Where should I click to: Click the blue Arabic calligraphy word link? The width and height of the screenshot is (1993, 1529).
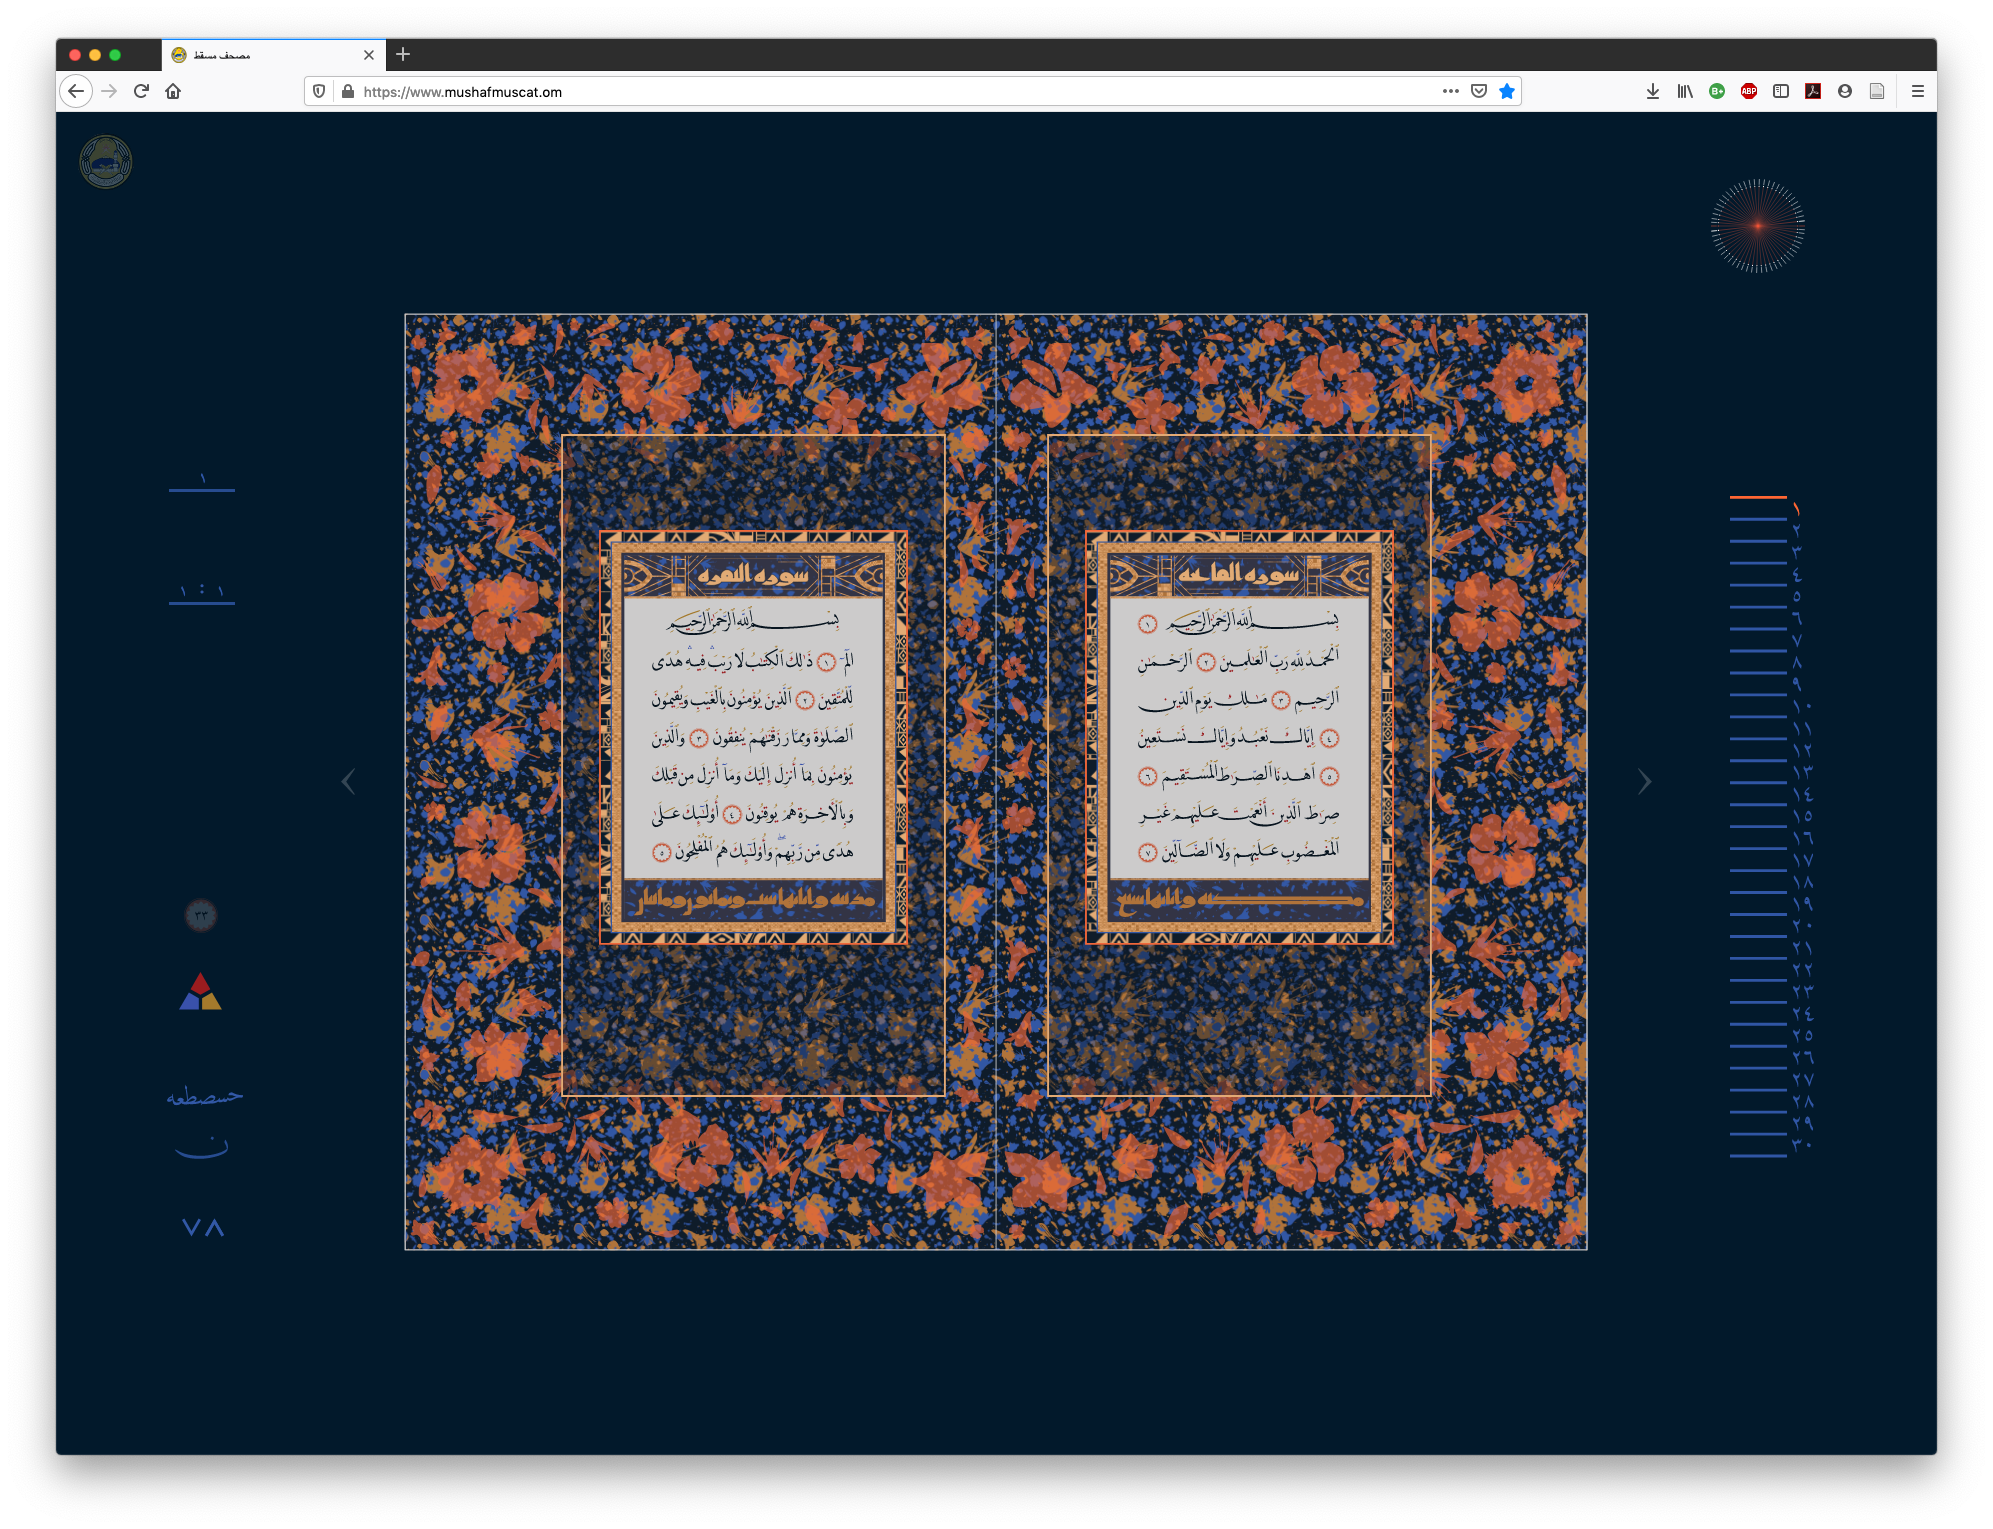(204, 1096)
